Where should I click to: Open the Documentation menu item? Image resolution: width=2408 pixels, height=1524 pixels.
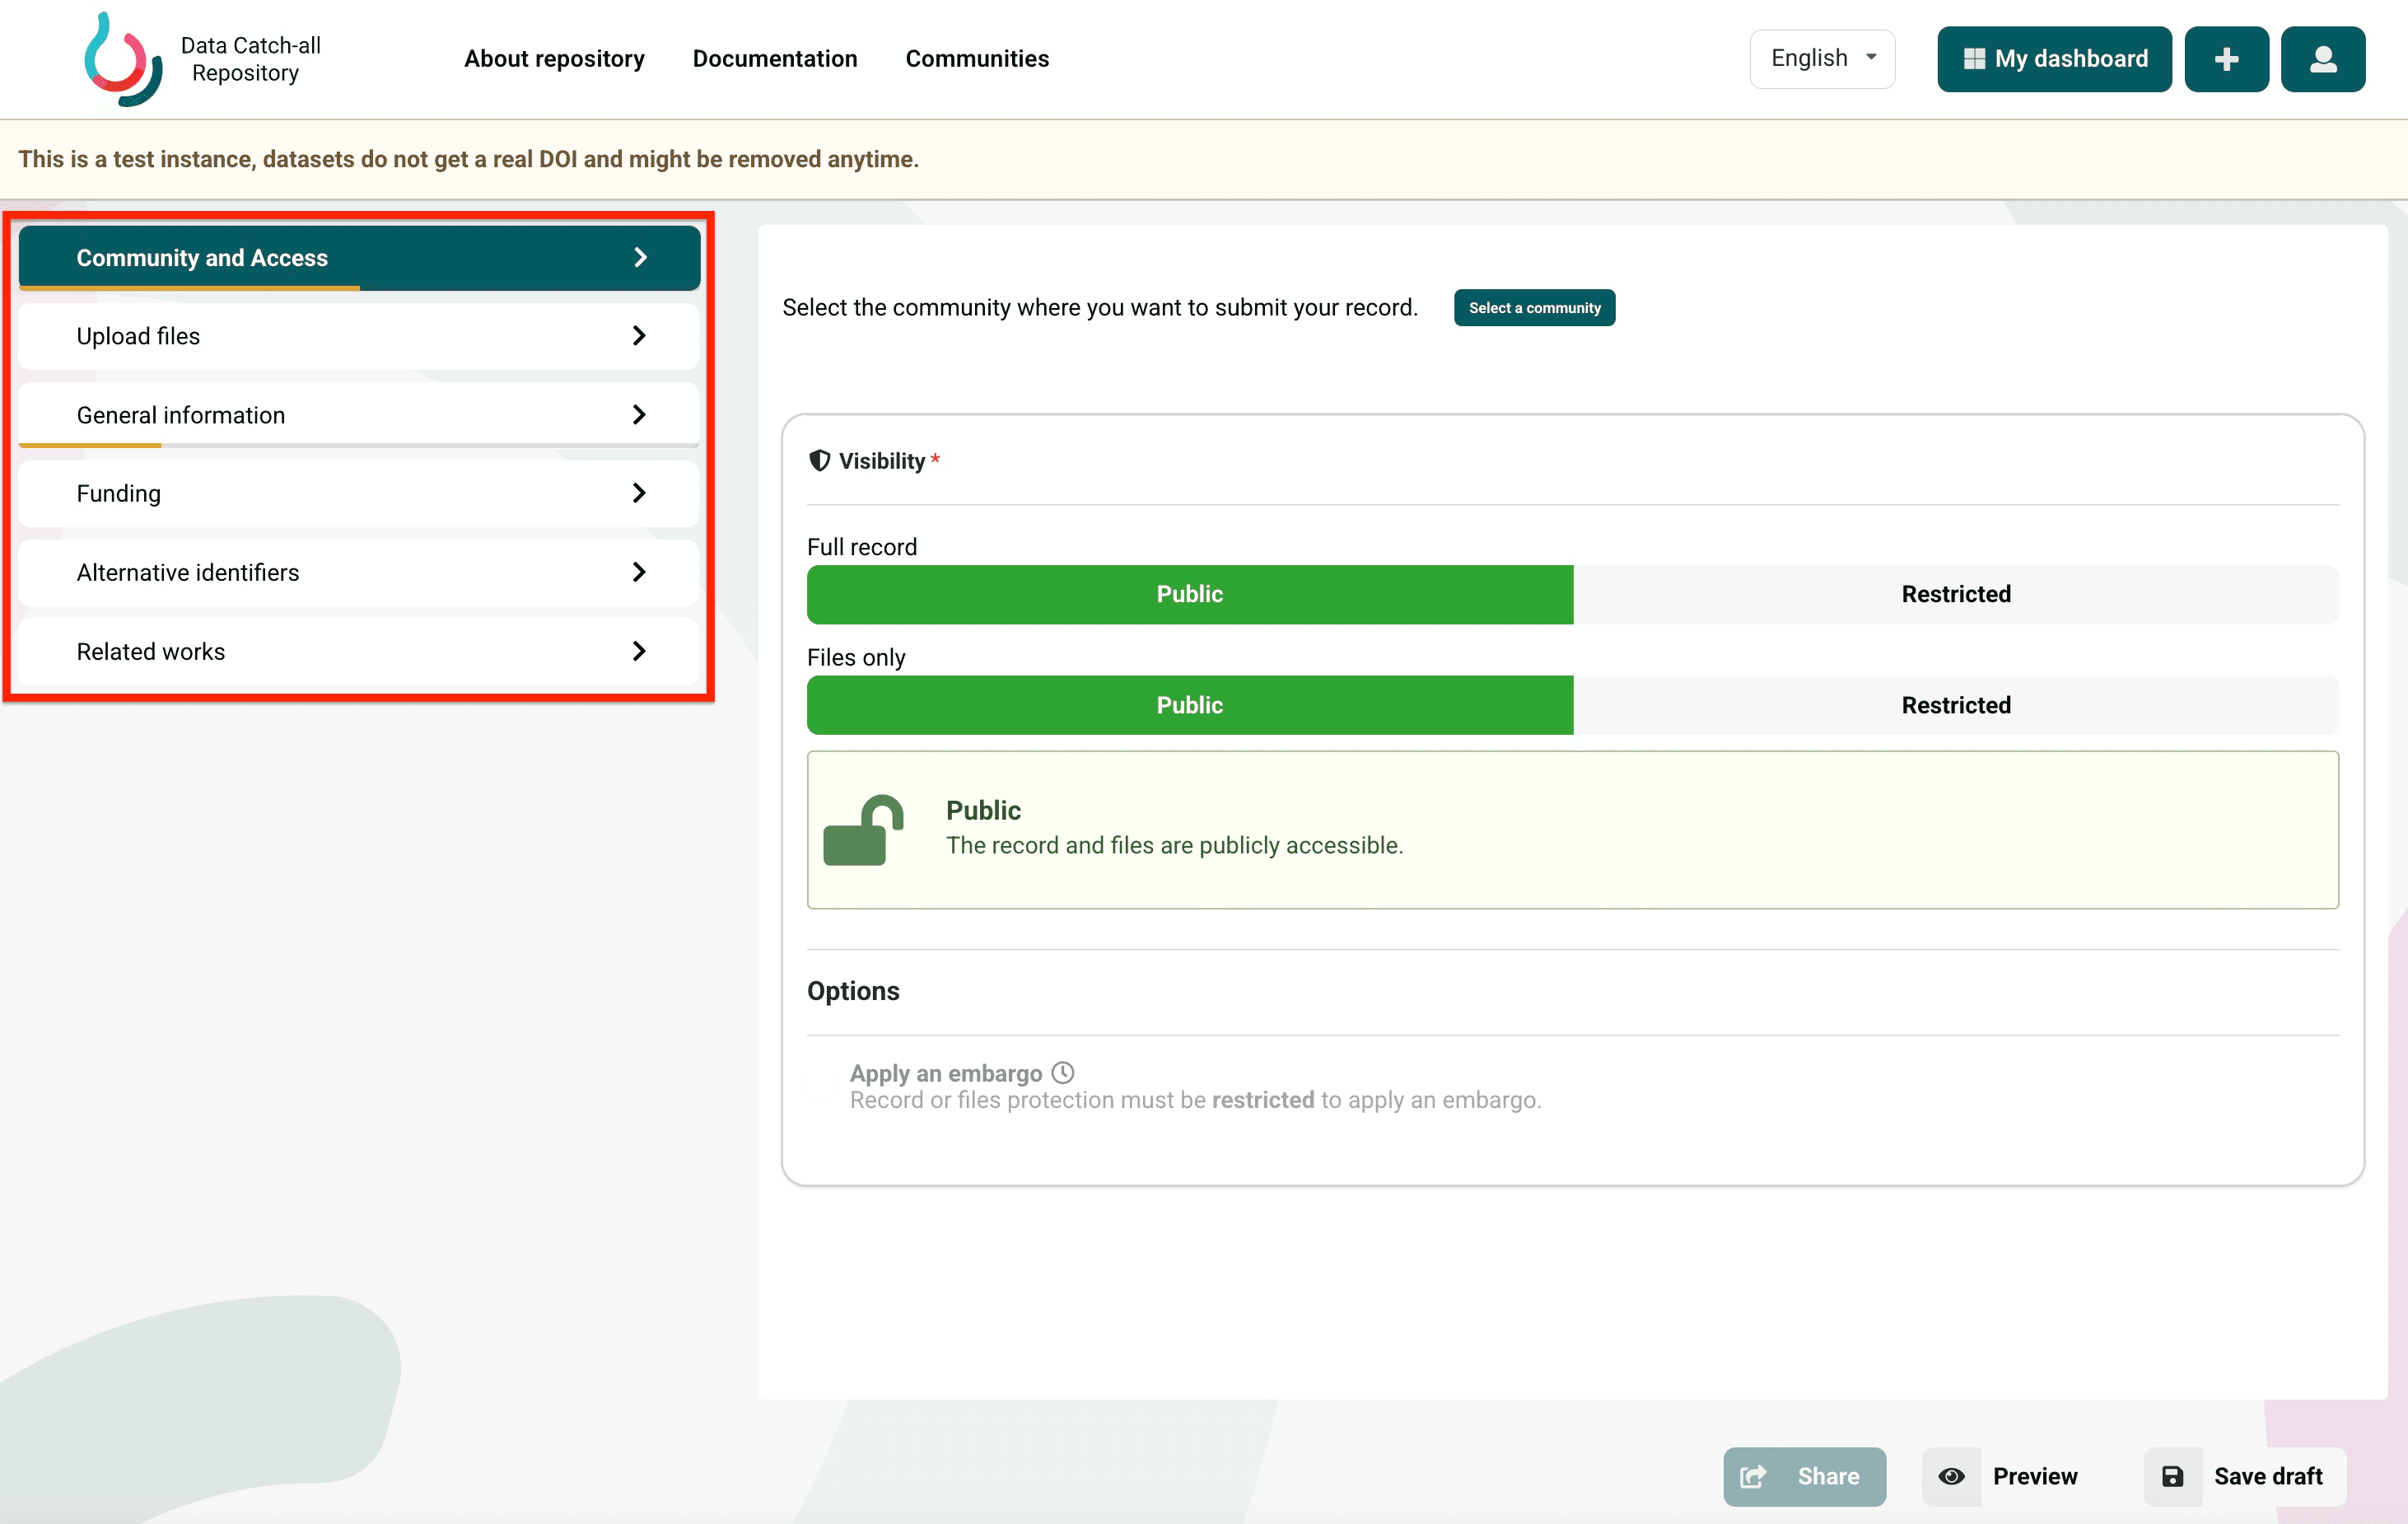(774, 59)
